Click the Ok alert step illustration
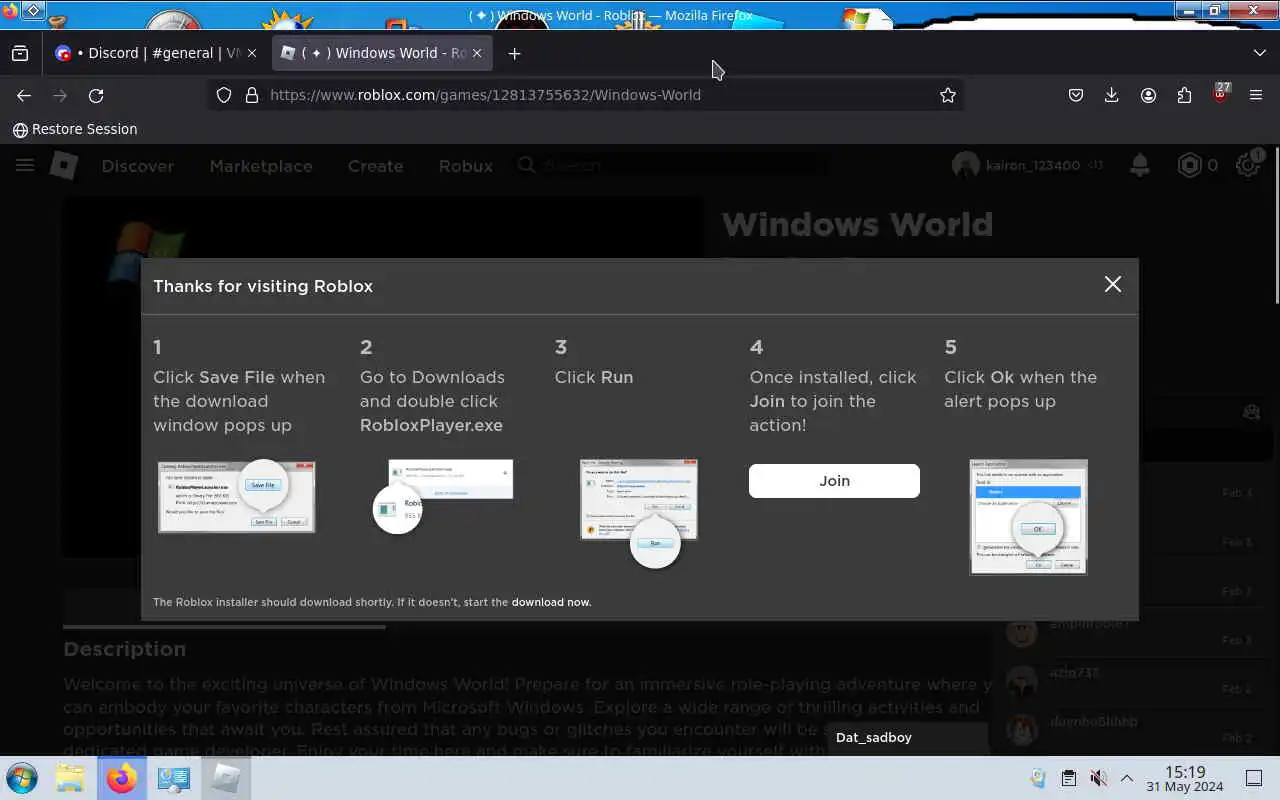This screenshot has width=1280, height=800. pyautogui.click(x=1028, y=517)
